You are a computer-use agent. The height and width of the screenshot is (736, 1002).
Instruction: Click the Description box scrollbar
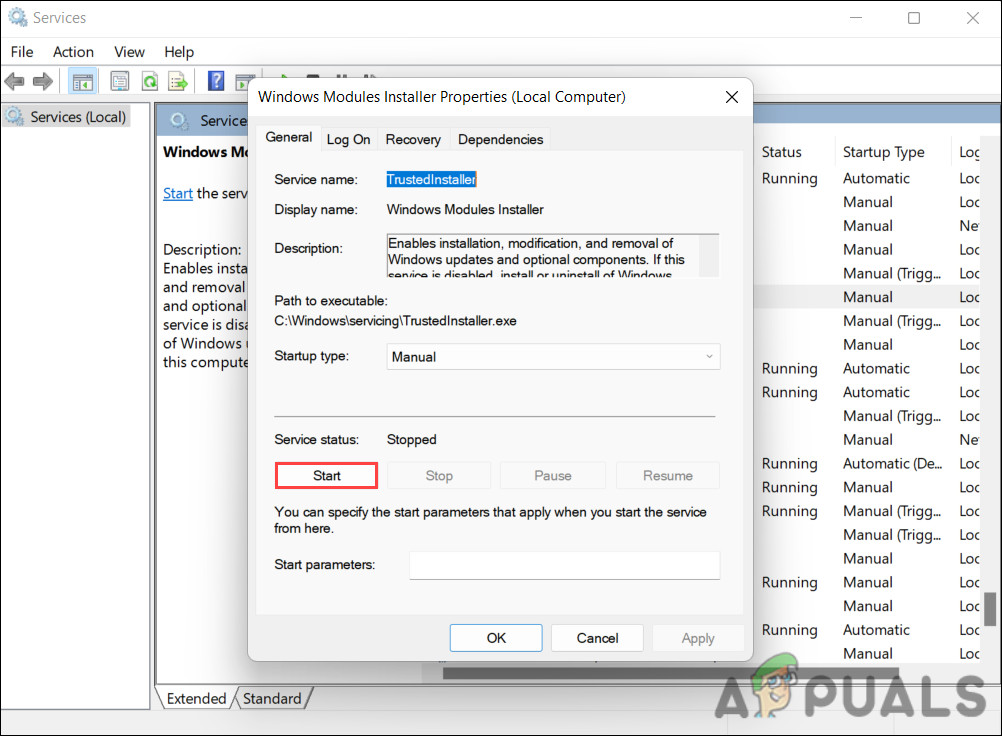click(x=709, y=256)
